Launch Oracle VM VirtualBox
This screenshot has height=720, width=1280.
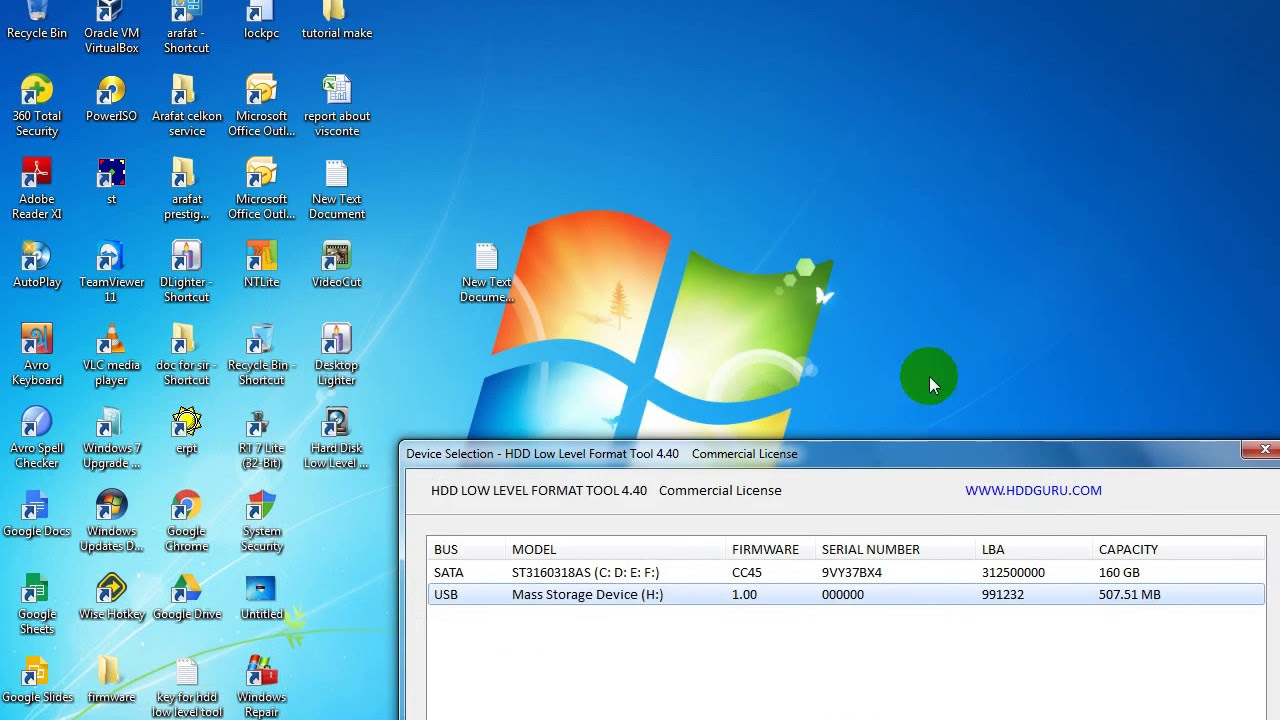(x=111, y=27)
